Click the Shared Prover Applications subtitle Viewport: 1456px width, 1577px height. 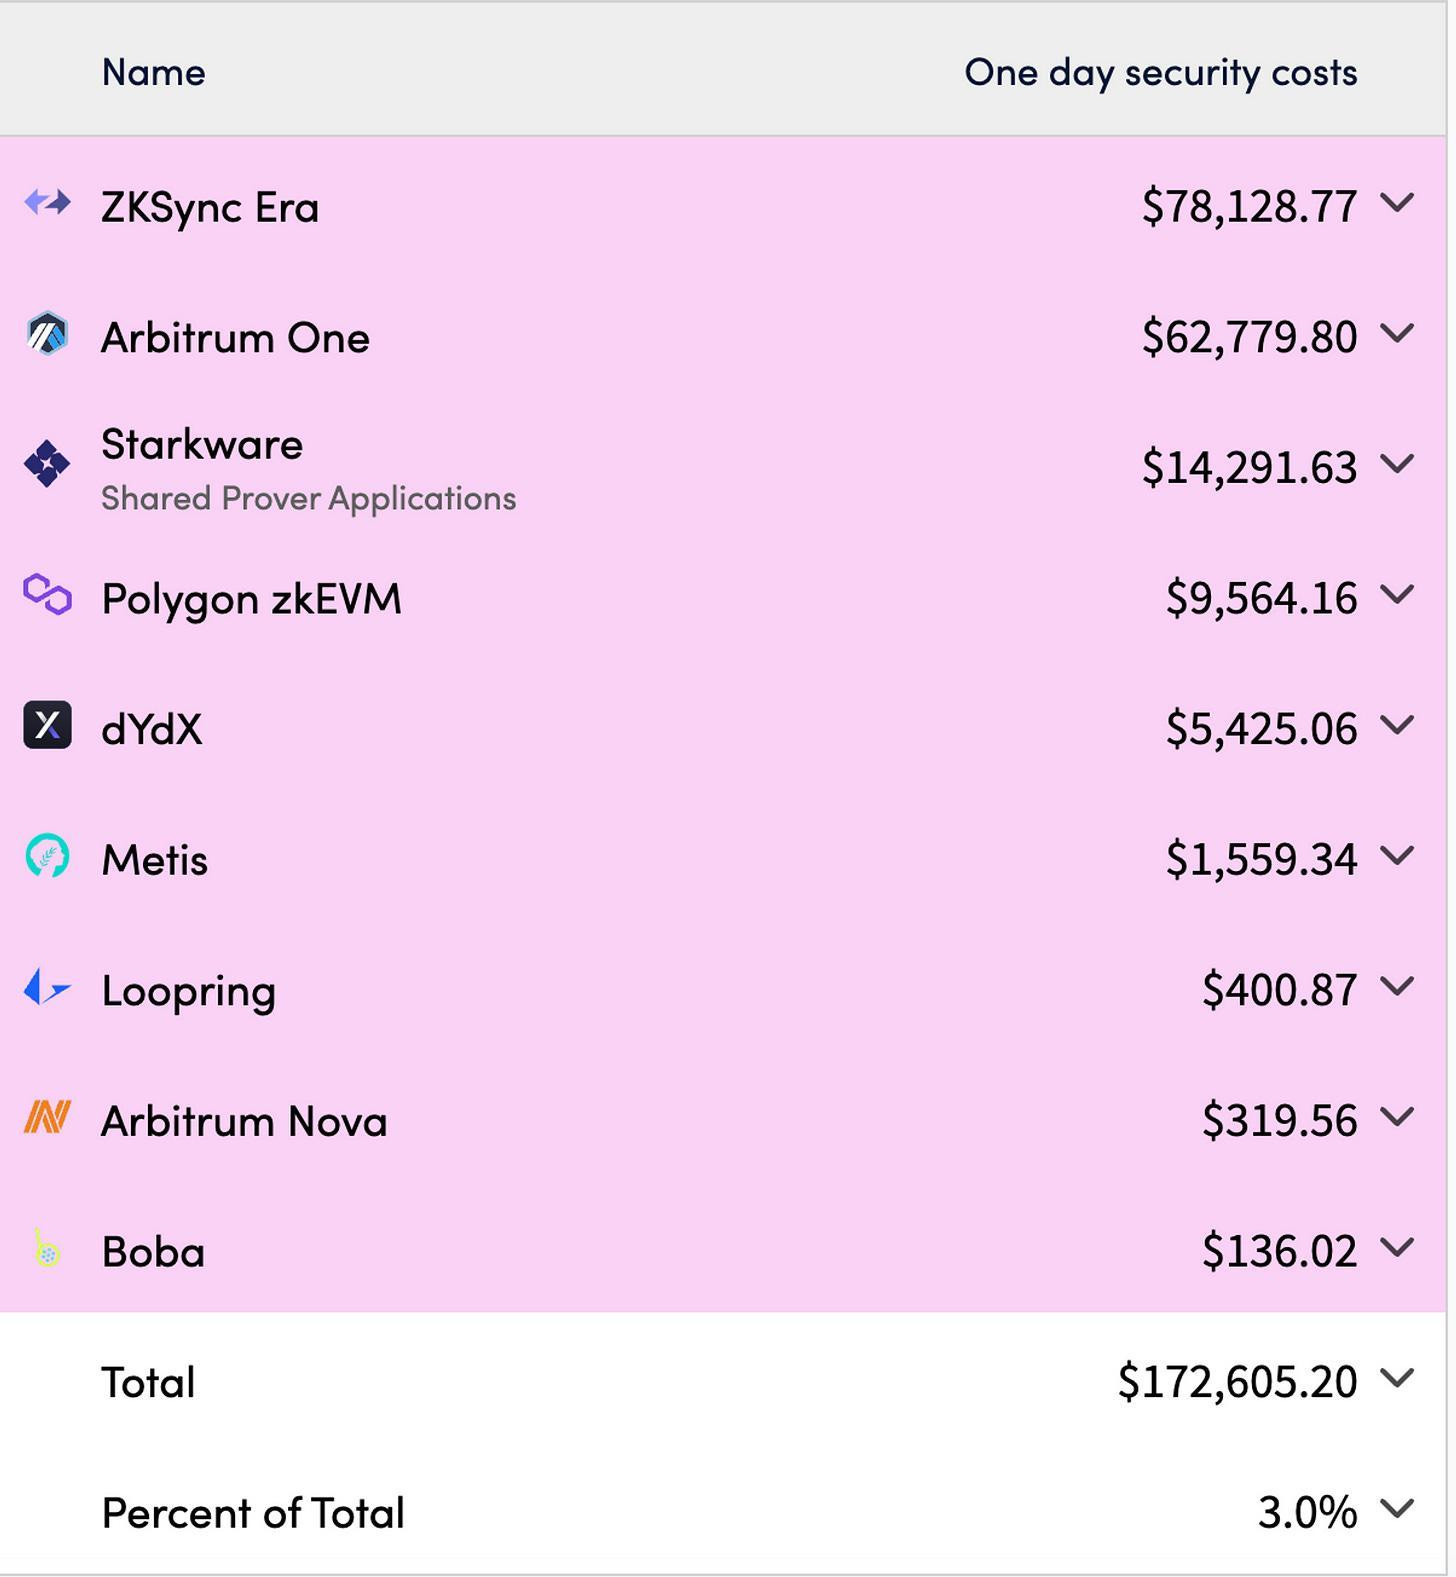pyautogui.click(x=309, y=498)
